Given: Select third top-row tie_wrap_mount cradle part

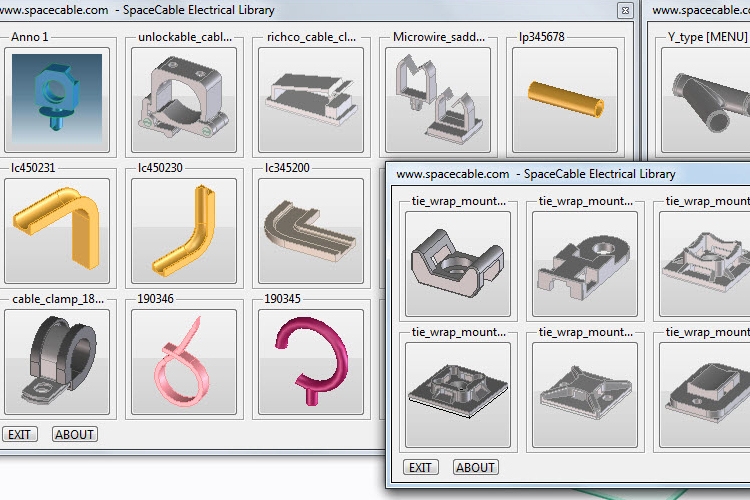Looking at the screenshot, I should point(705,264).
